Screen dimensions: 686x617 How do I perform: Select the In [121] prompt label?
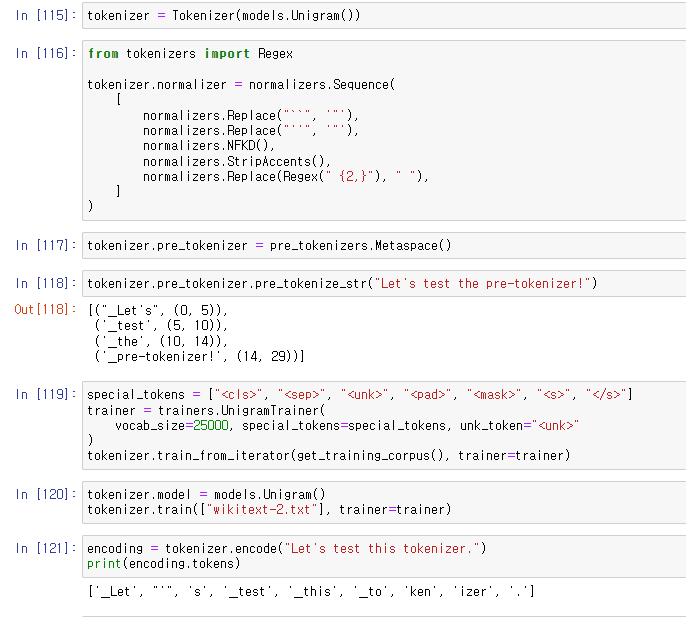pos(46,548)
